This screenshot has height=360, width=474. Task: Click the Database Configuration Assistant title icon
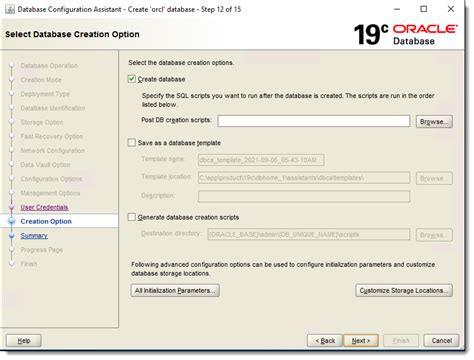pos(10,9)
